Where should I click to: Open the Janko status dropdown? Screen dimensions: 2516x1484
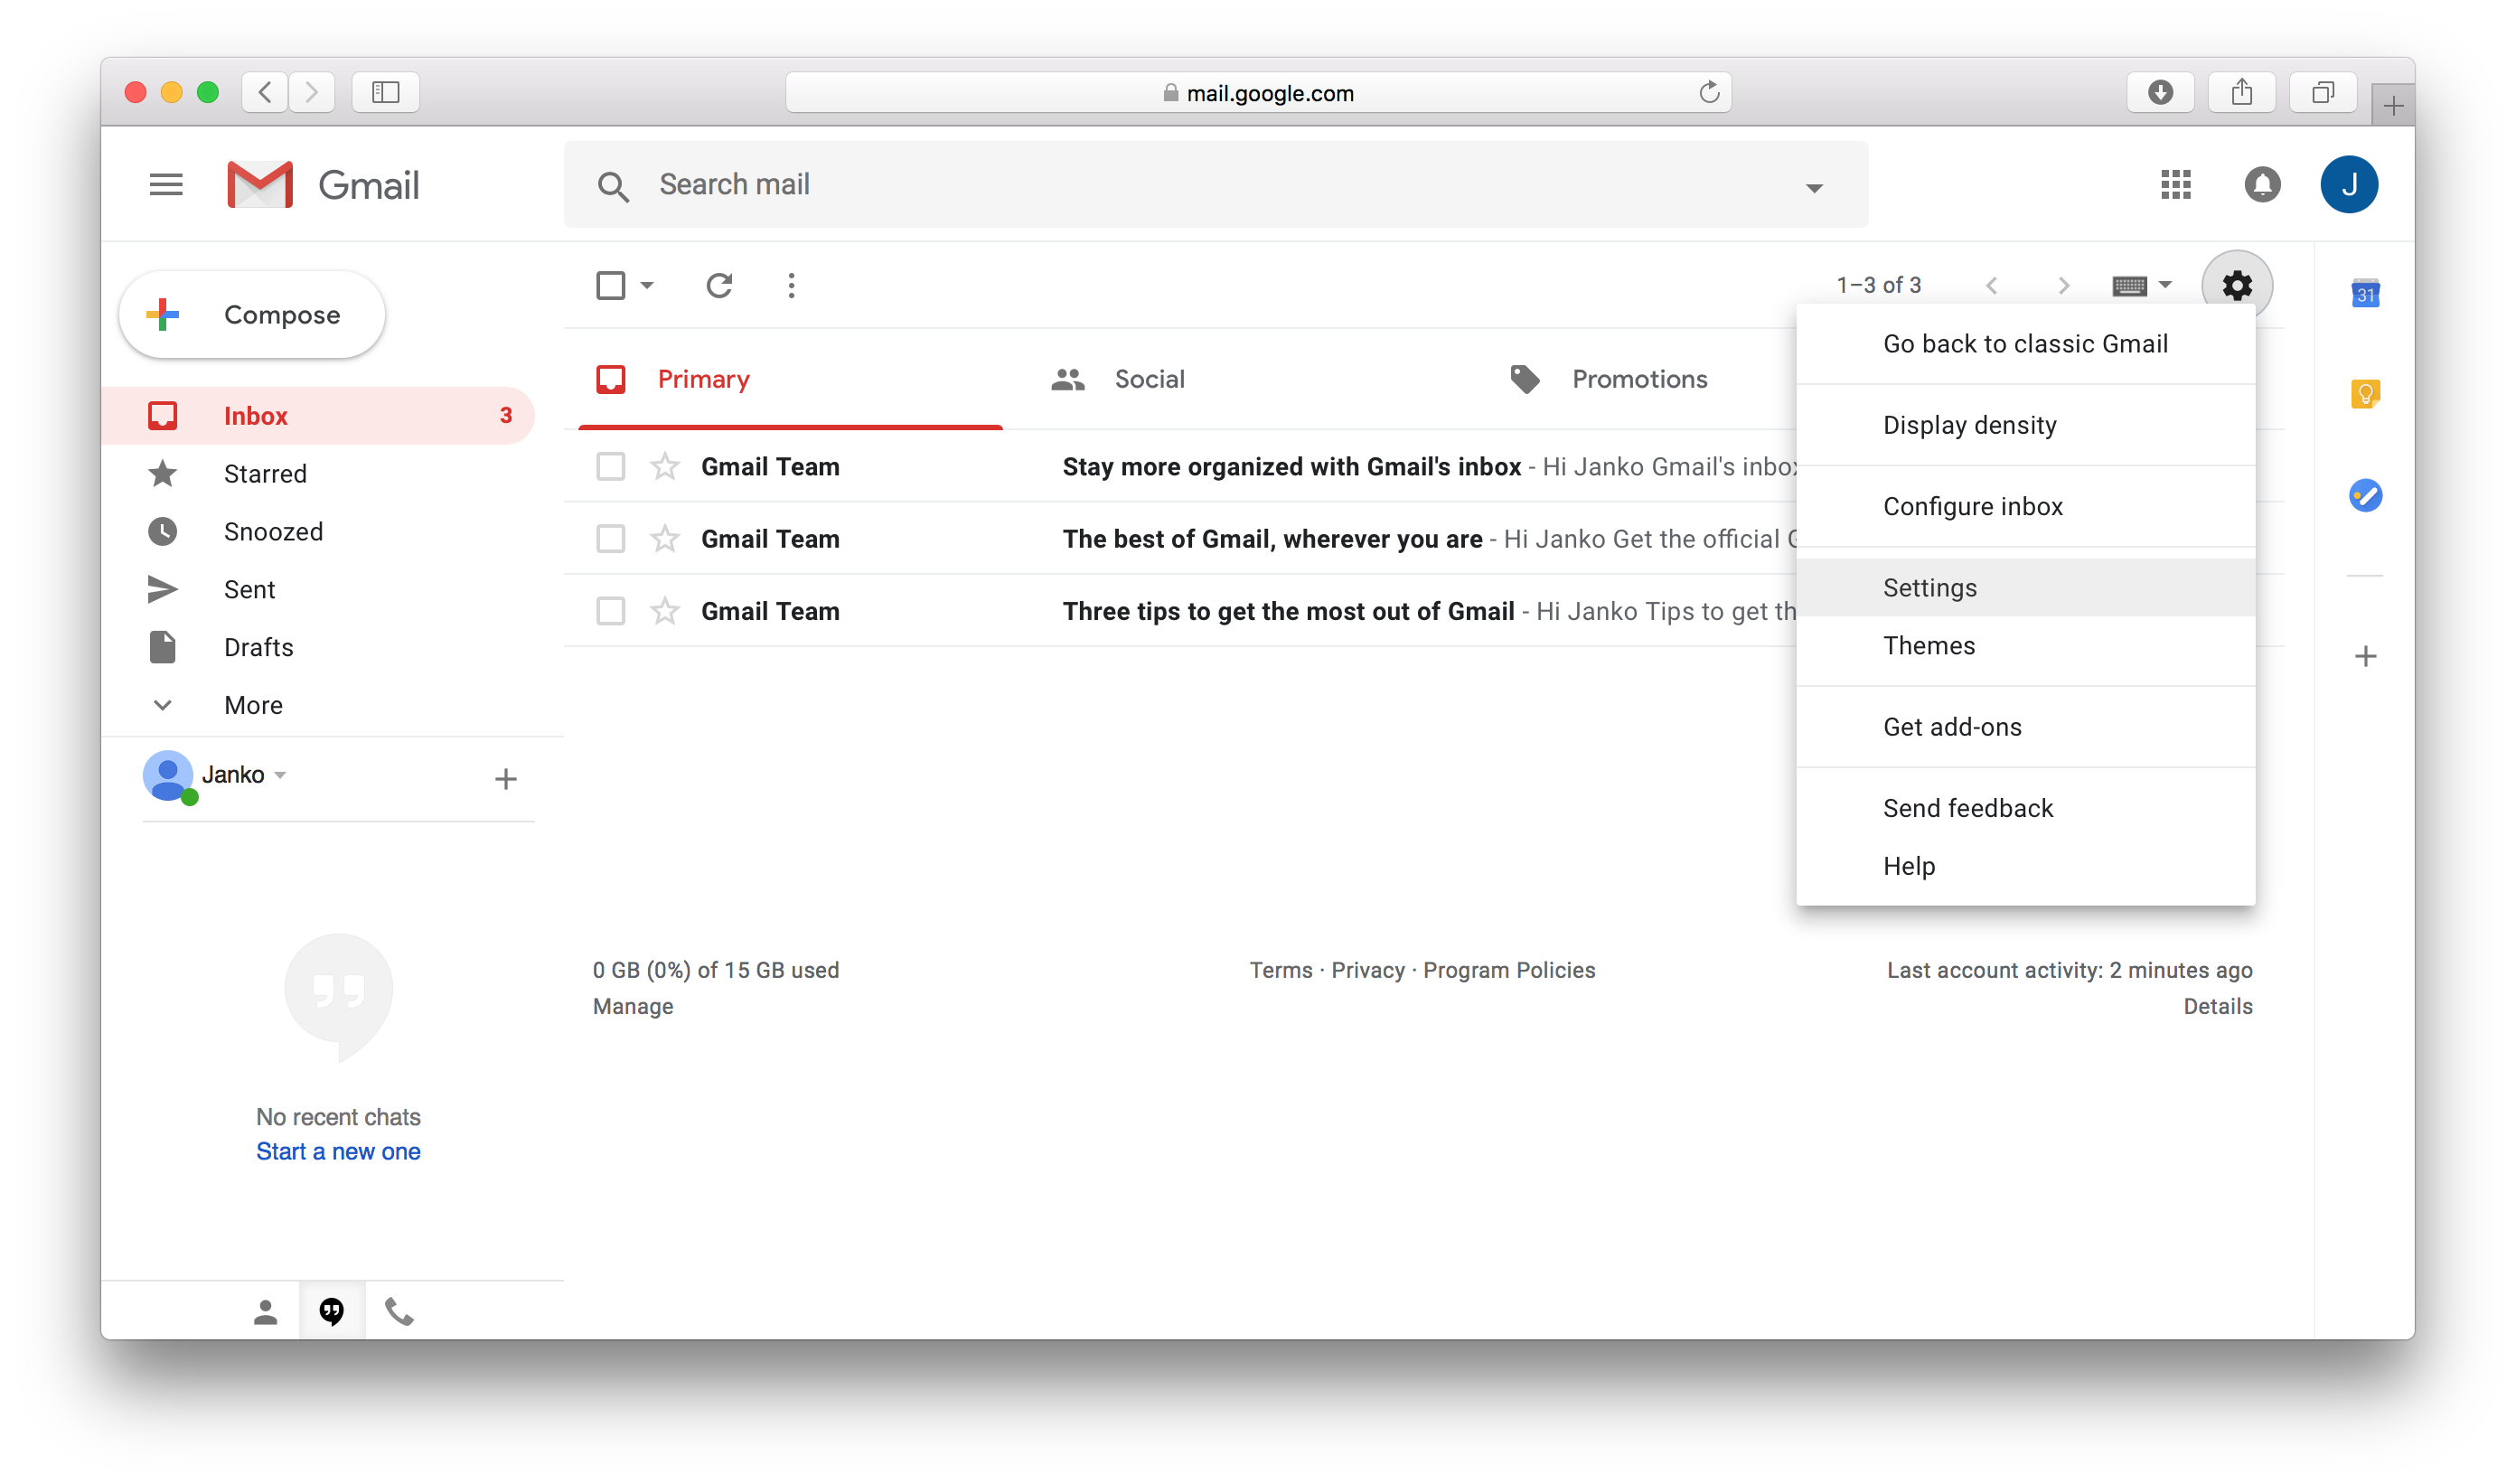click(x=281, y=775)
